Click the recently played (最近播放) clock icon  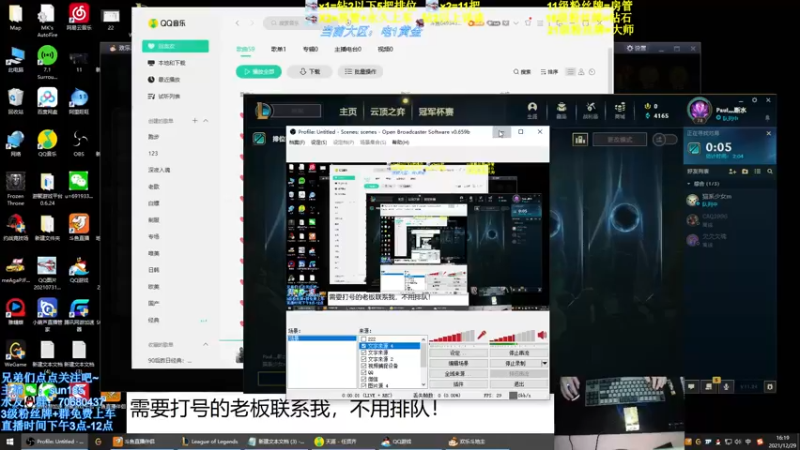coord(151,80)
